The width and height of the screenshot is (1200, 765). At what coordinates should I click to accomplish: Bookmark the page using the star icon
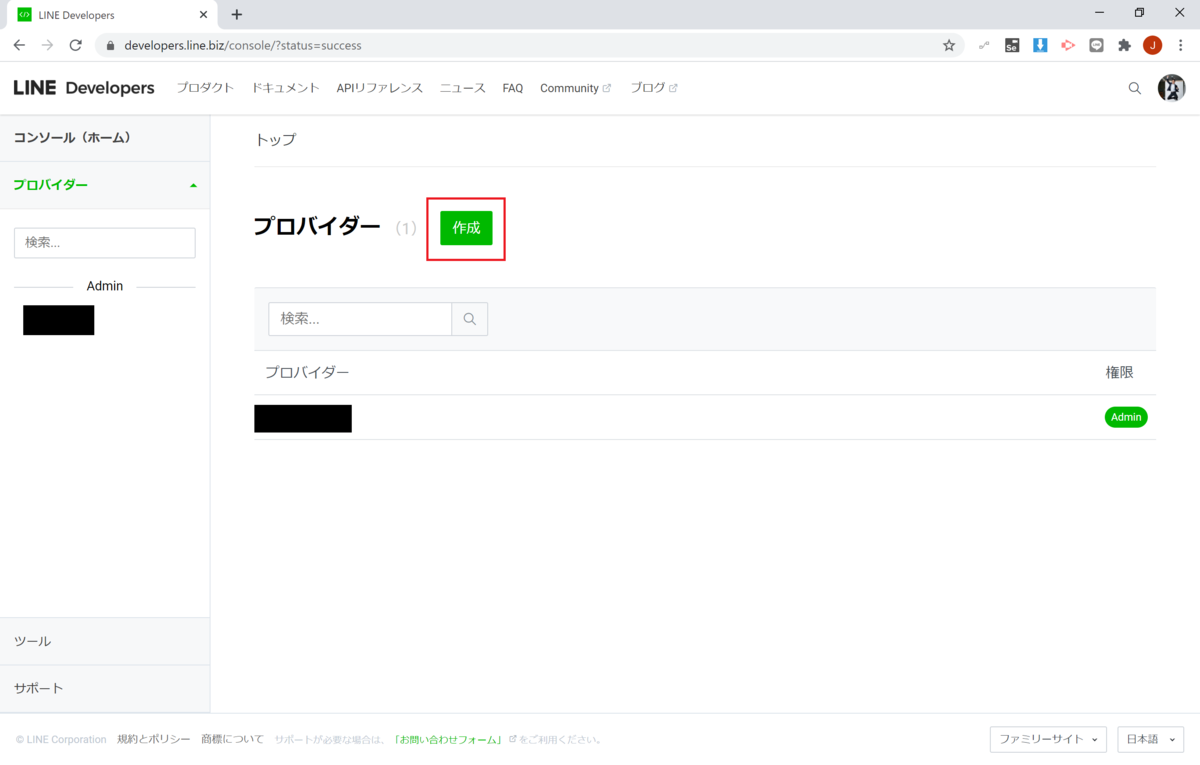coord(948,45)
